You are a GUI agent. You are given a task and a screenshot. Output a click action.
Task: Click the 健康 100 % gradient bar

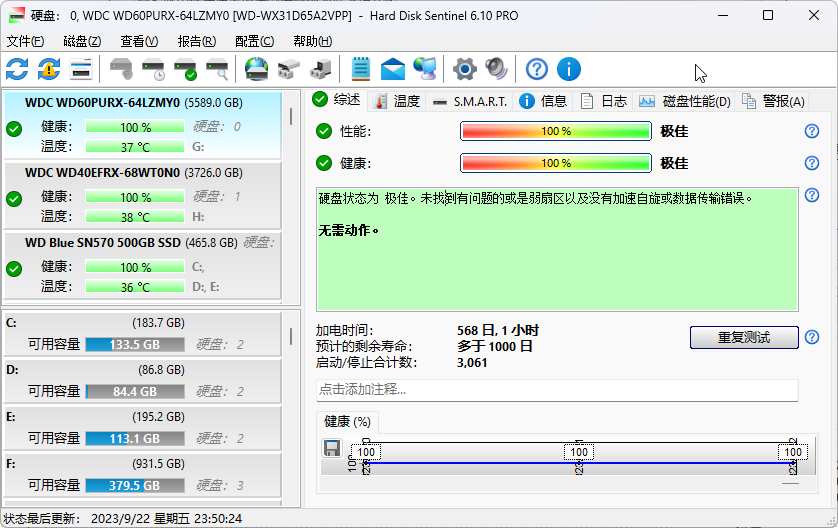tap(556, 163)
